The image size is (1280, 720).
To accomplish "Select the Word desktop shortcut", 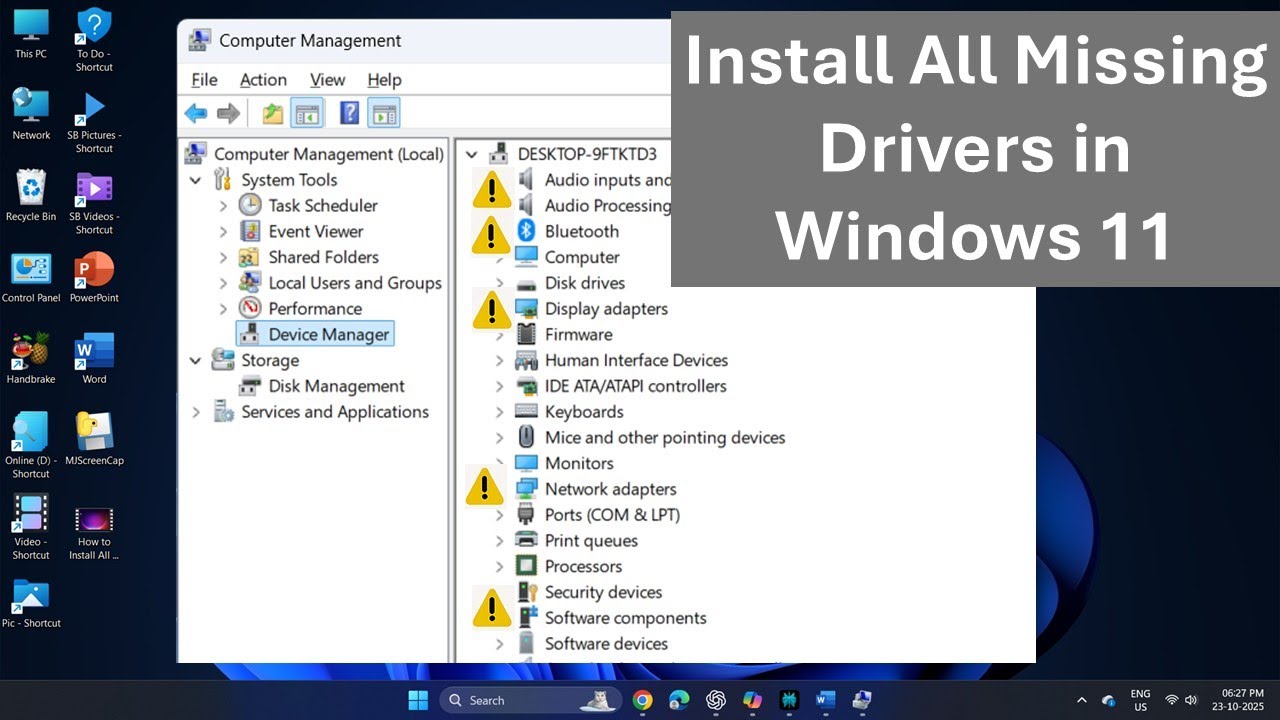I will click(x=94, y=359).
